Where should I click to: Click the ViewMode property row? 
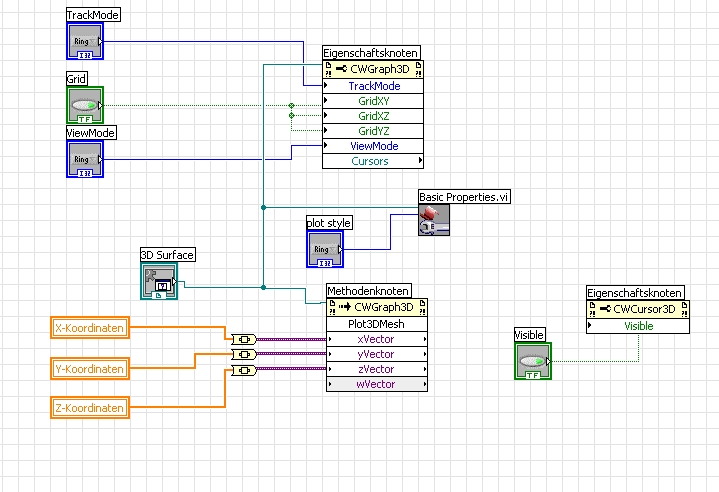coord(373,146)
